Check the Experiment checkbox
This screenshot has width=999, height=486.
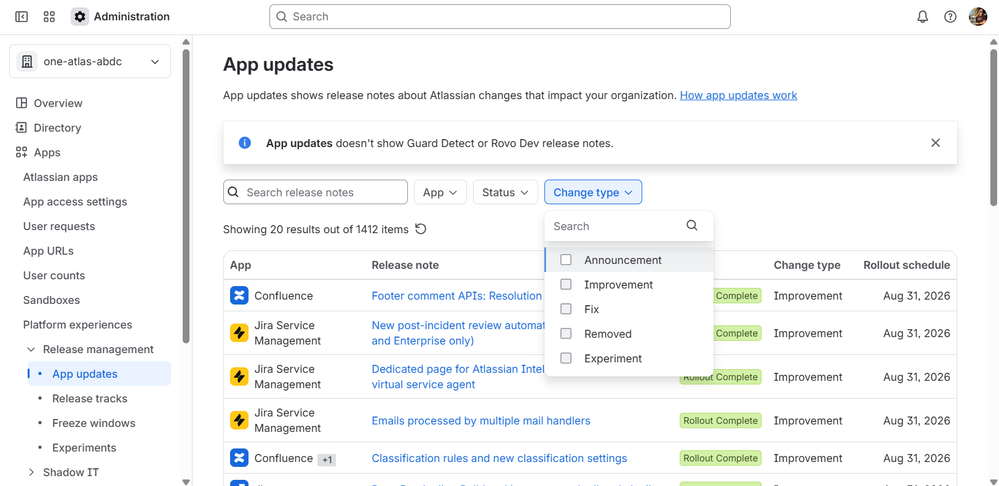pyautogui.click(x=566, y=358)
